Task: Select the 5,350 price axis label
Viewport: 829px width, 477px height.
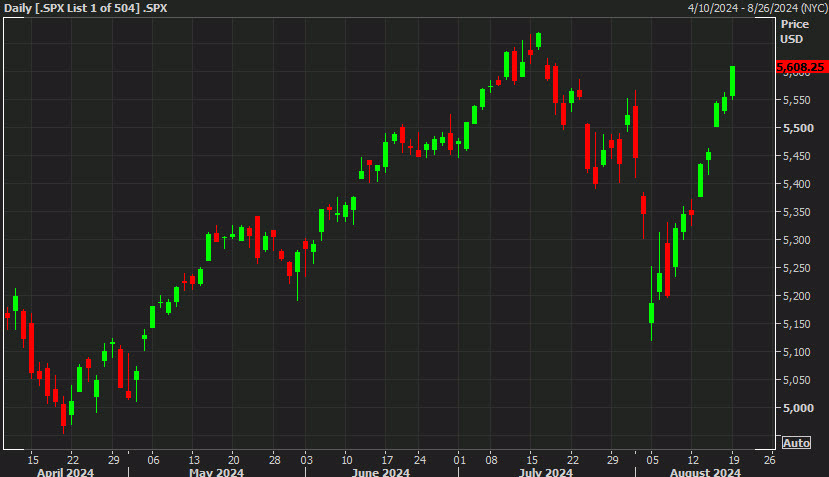Action: [797, 212]
